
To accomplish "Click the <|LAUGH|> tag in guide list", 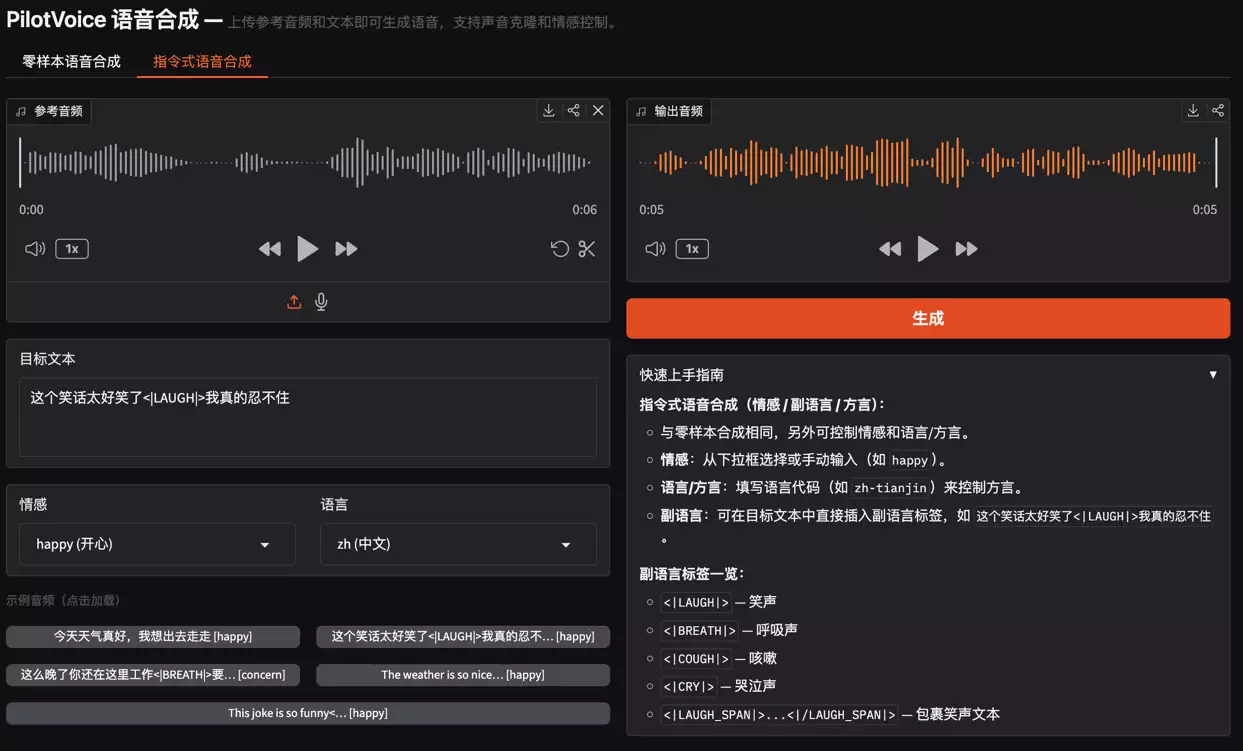I will tap(696, 602).
